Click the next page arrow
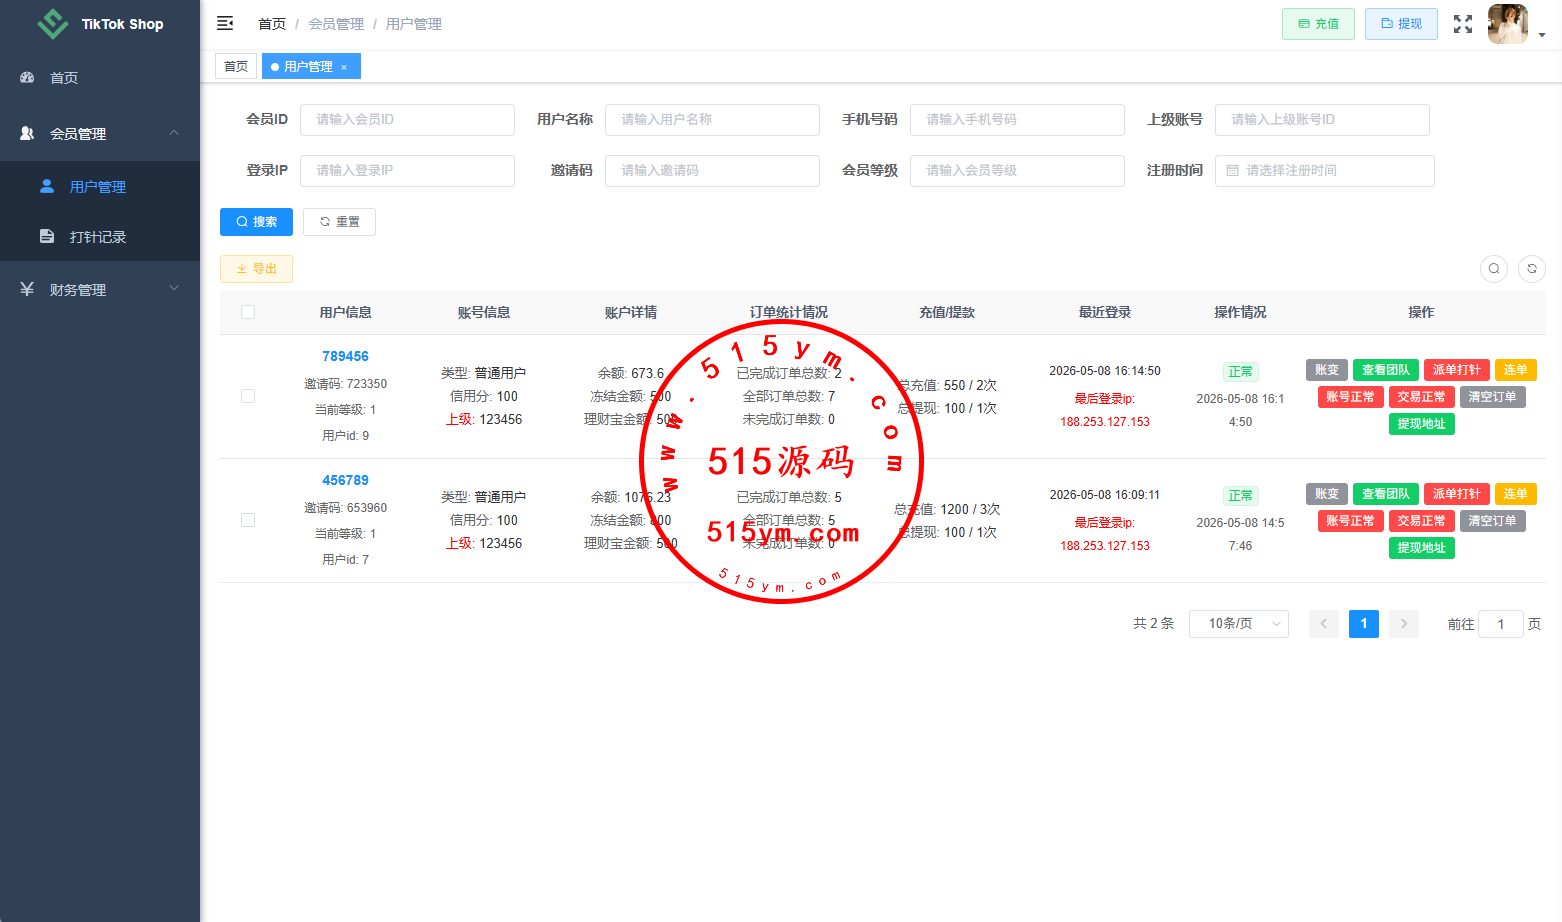The width and height of the screenshot is (1562, 922). point(1404,624)
